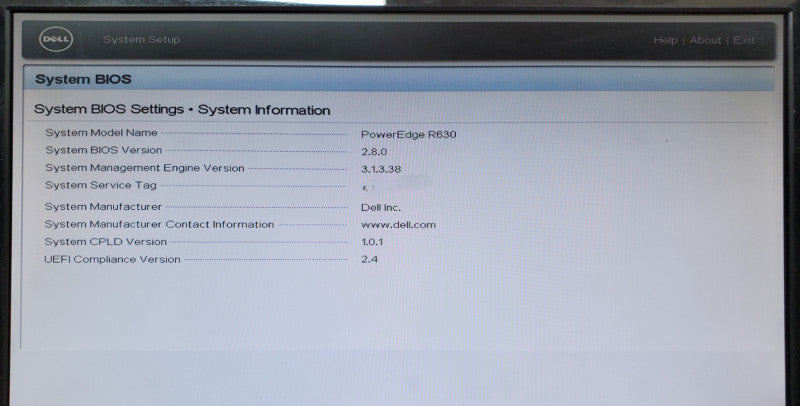Image resolution: width=800 pixels, height=406 pixels.
Task: Select the 1.0.1 CPLD version value
Action: (372, 242)
